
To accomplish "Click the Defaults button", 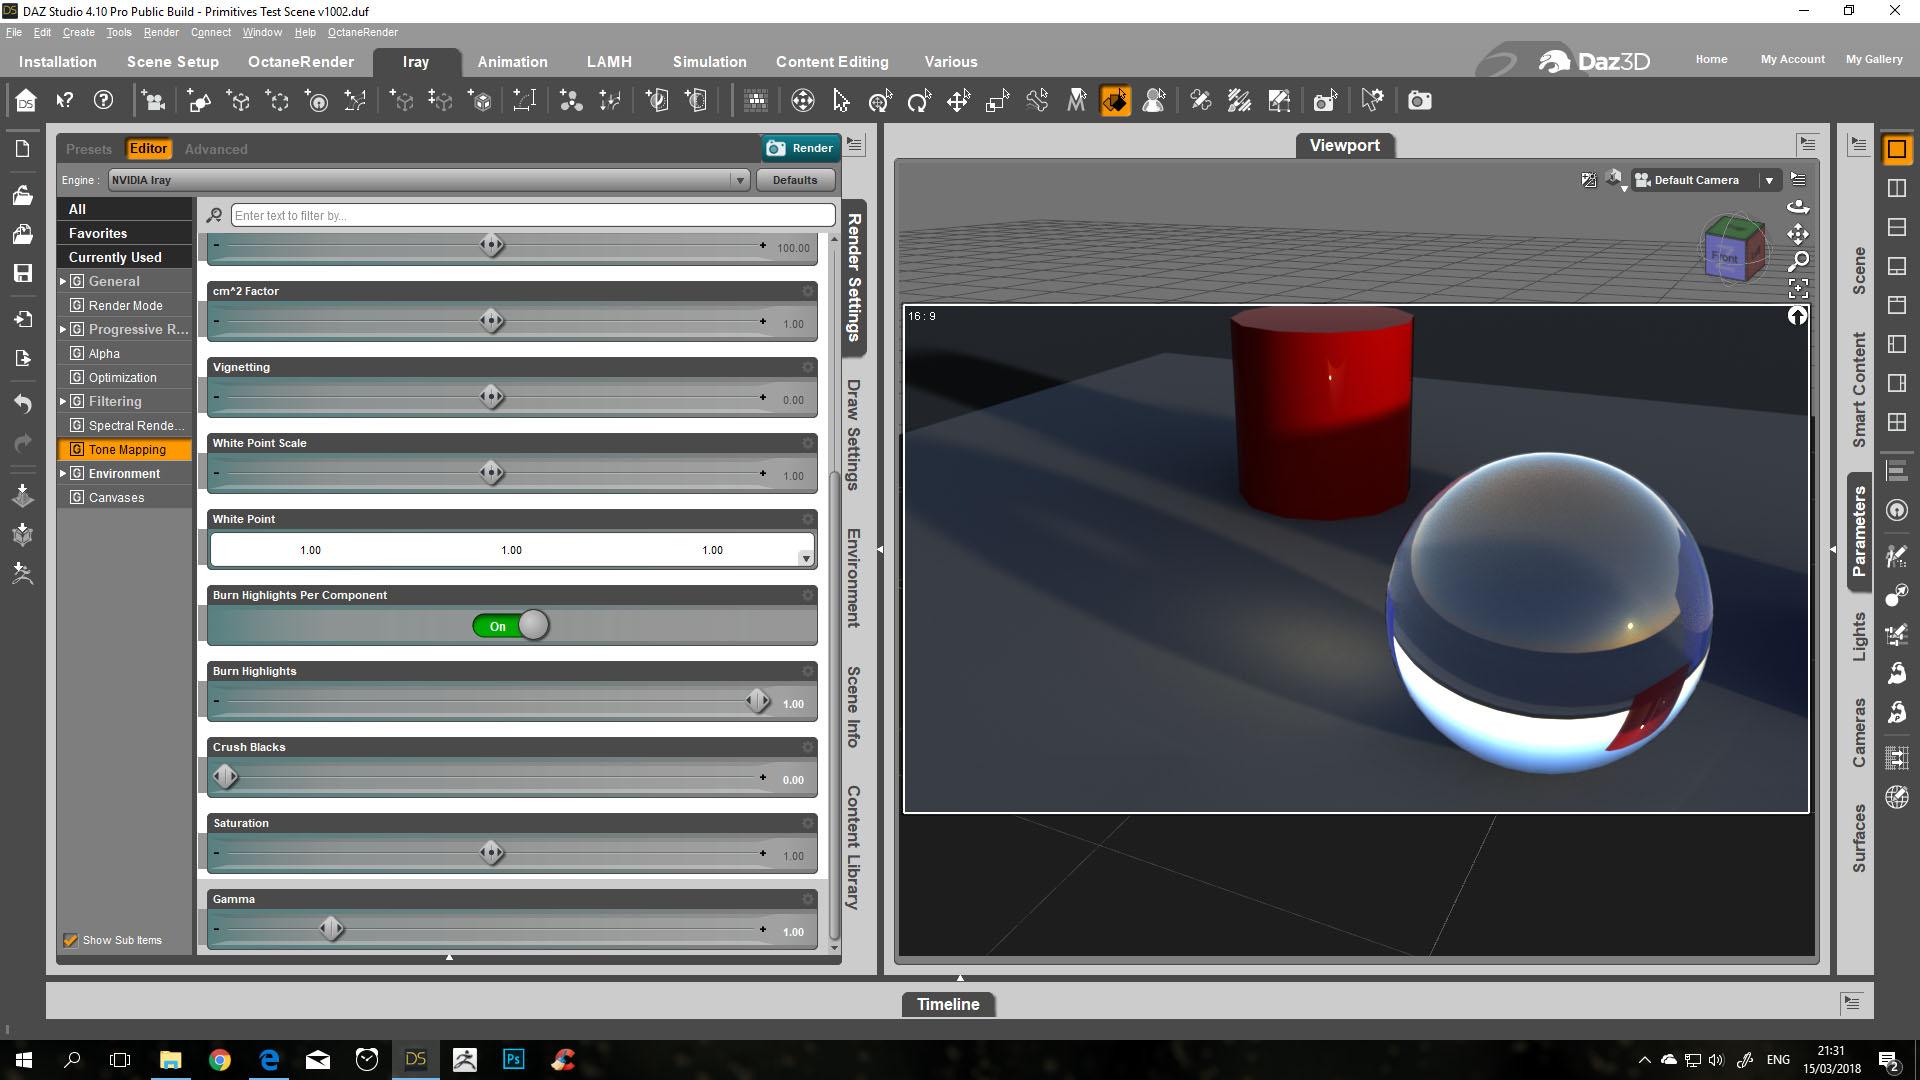I will 794,180.
